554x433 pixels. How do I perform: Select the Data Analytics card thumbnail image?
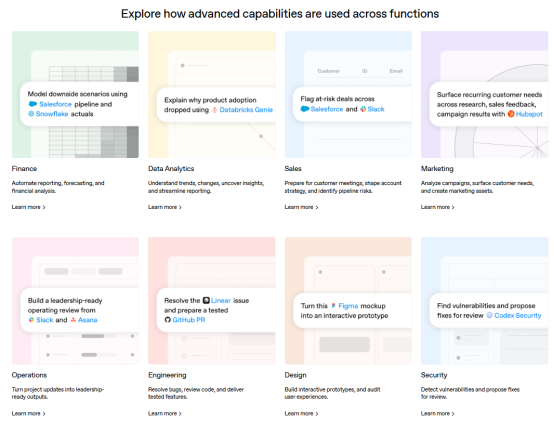coord(212,94)
